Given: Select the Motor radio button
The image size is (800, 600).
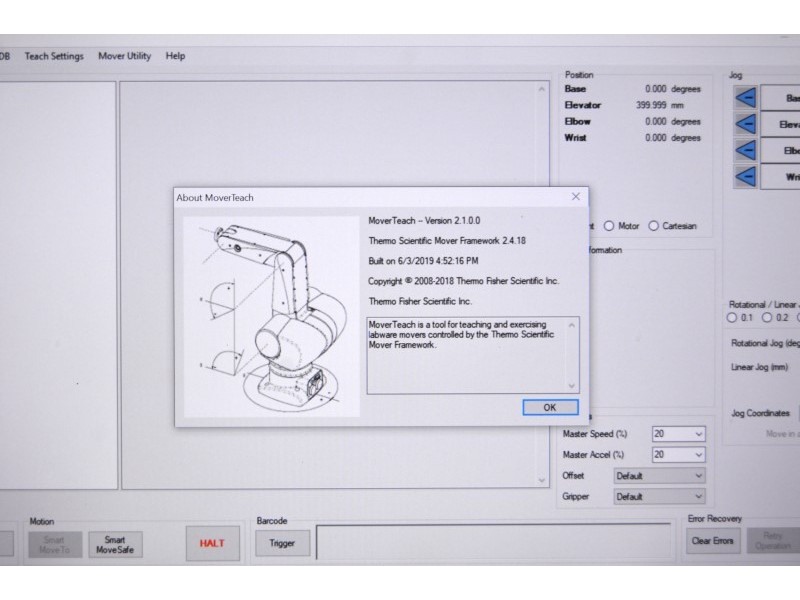Looking at the screenshot, I should (609, 226).
